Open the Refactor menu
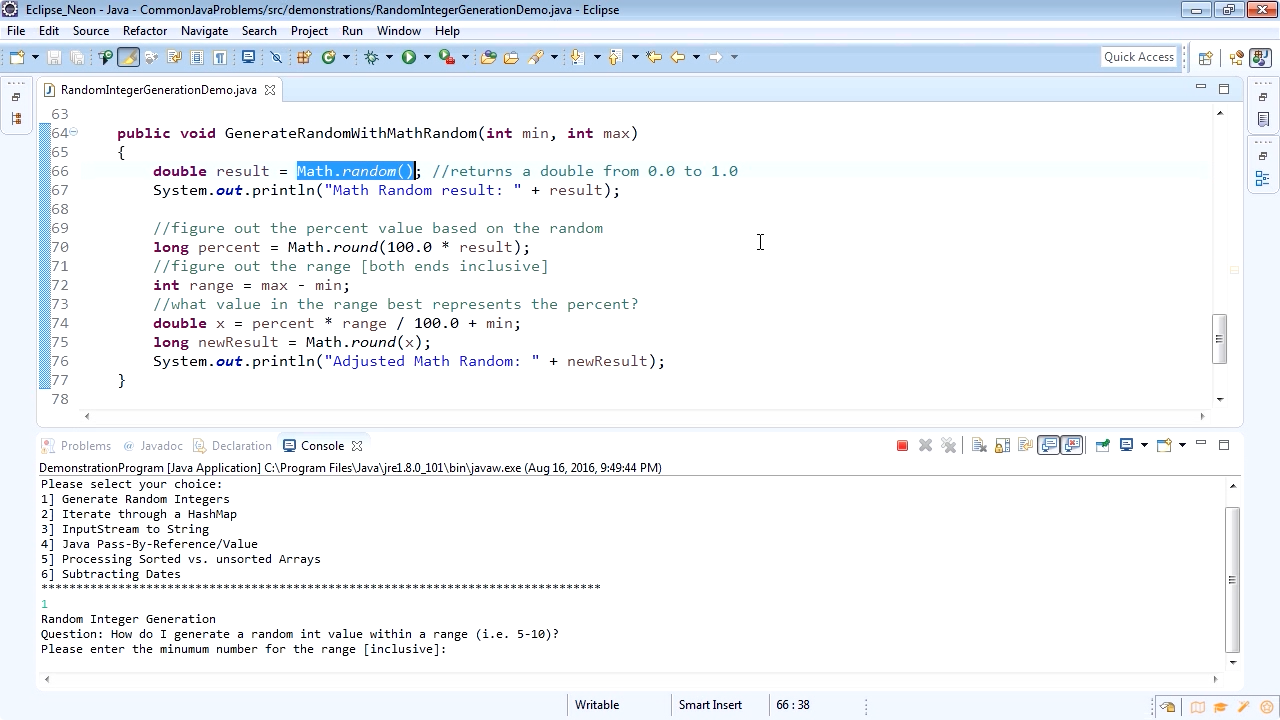Viewport: 1280px width, 720px height. tap(145, 31)
